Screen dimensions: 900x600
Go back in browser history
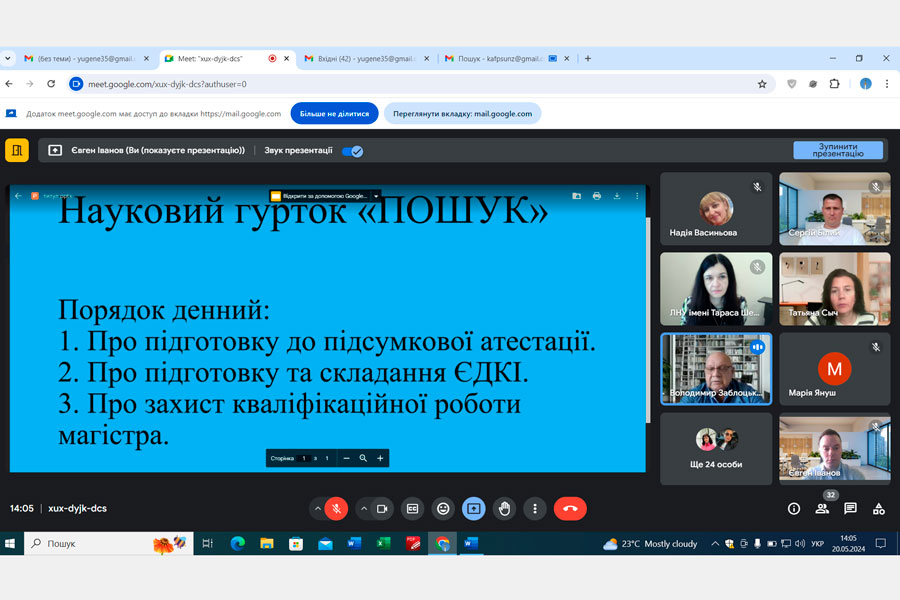[9, 84]
